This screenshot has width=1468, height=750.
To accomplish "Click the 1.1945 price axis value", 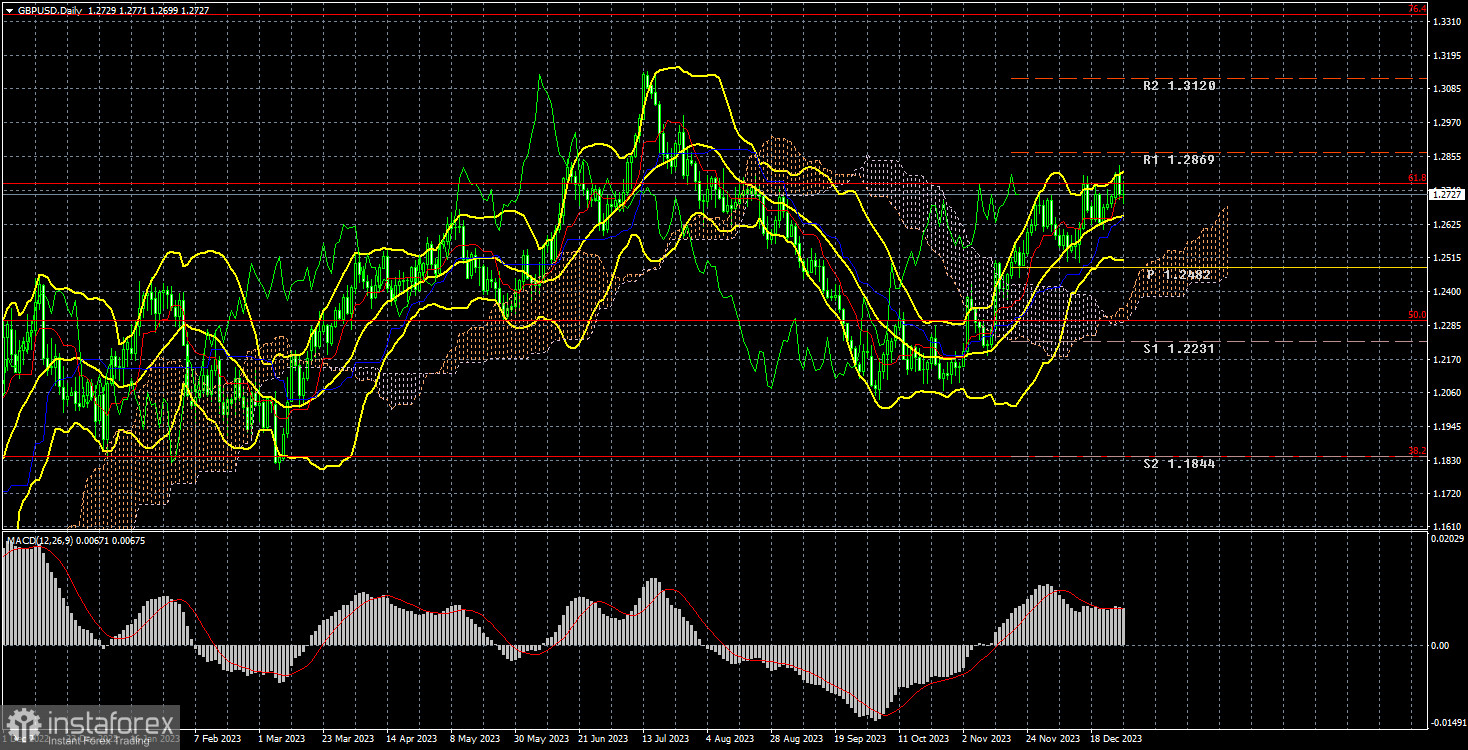I will 1447,426.
